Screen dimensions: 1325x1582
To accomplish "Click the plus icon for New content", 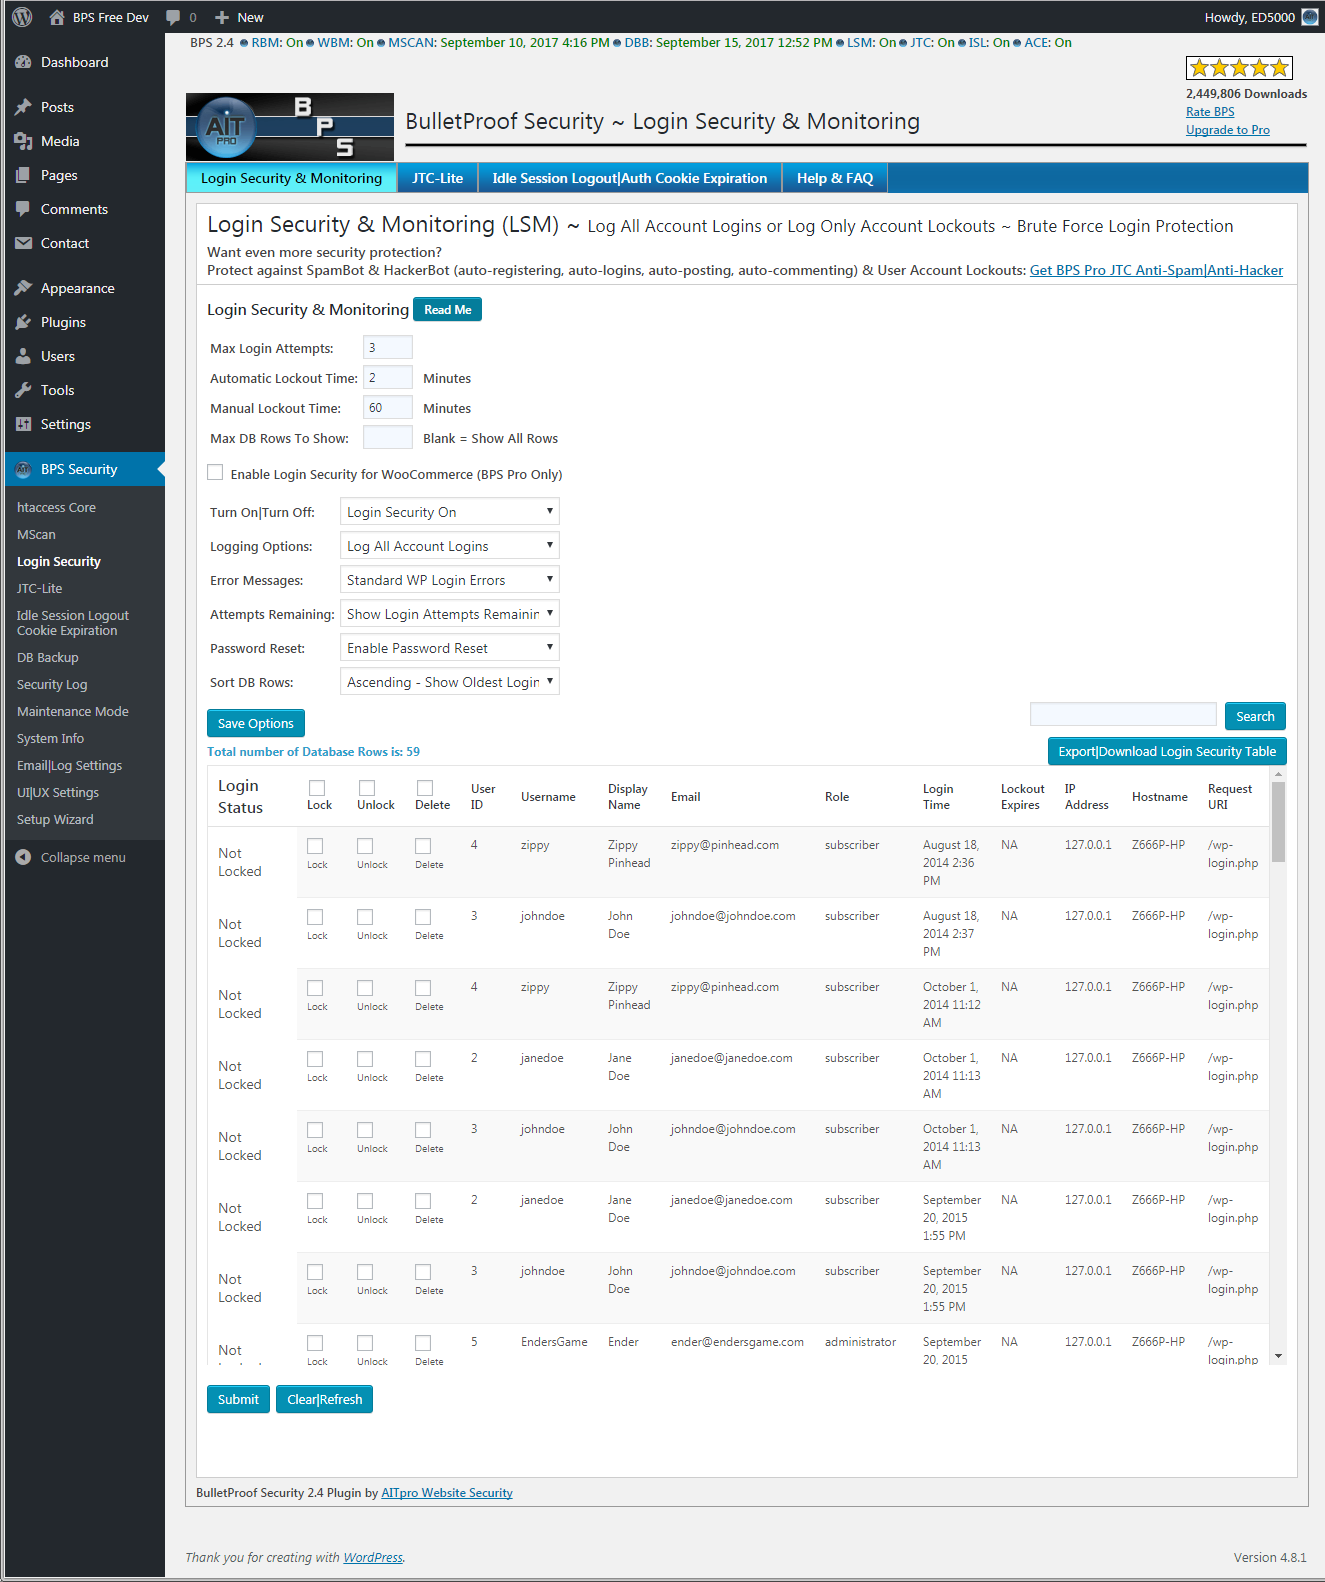I will click(x=222, y=17).
